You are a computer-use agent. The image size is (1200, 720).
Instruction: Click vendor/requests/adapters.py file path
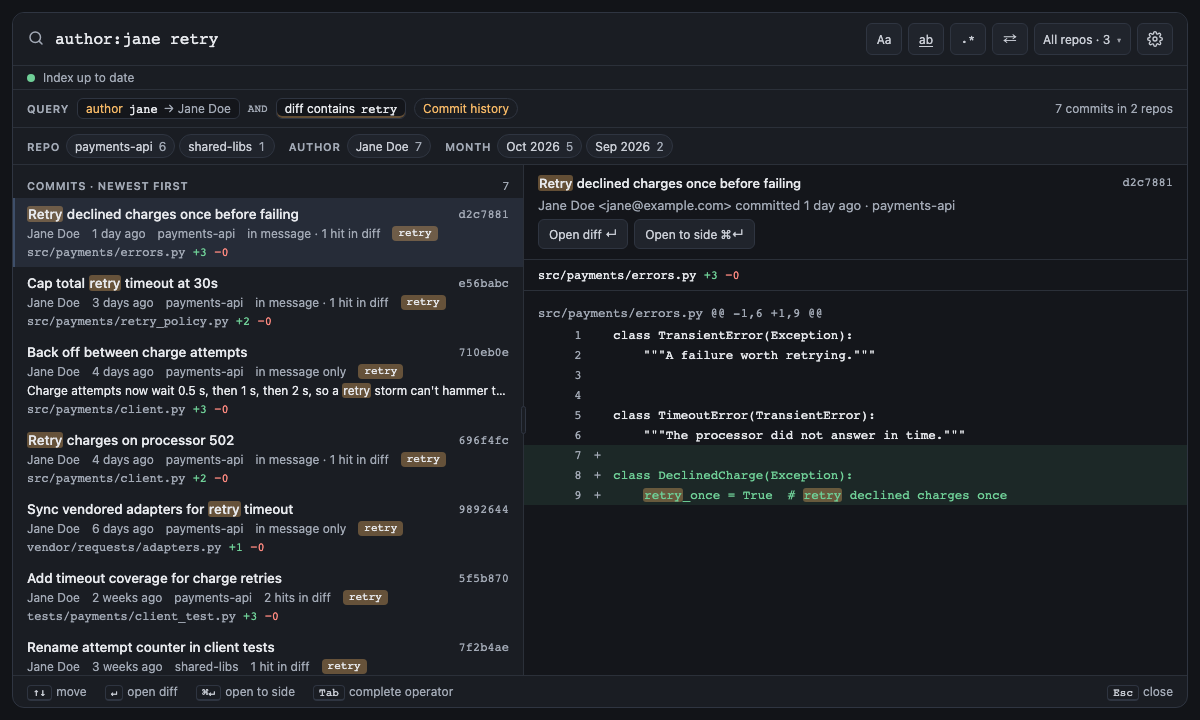pos(124,547)
